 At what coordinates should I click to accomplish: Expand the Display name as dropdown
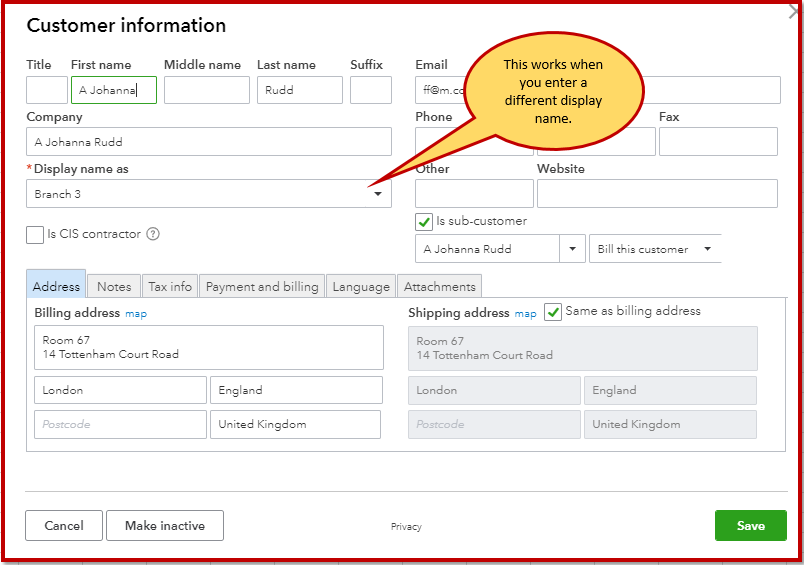coord(378,194)
